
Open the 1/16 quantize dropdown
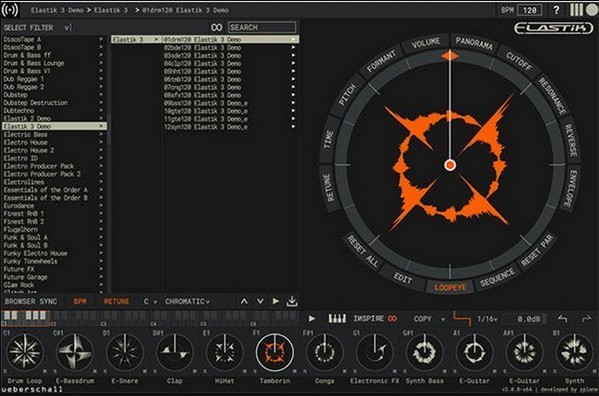(487, 318)
